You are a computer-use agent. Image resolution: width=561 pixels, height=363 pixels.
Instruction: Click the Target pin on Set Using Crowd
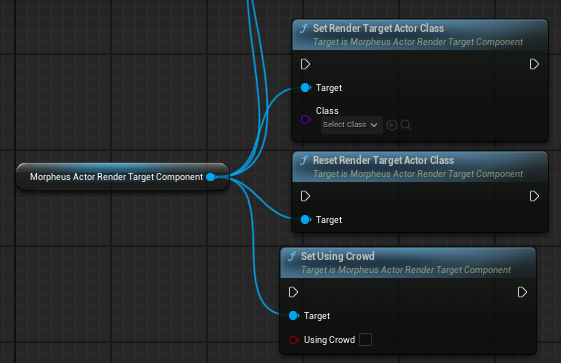tap(294, 315)
